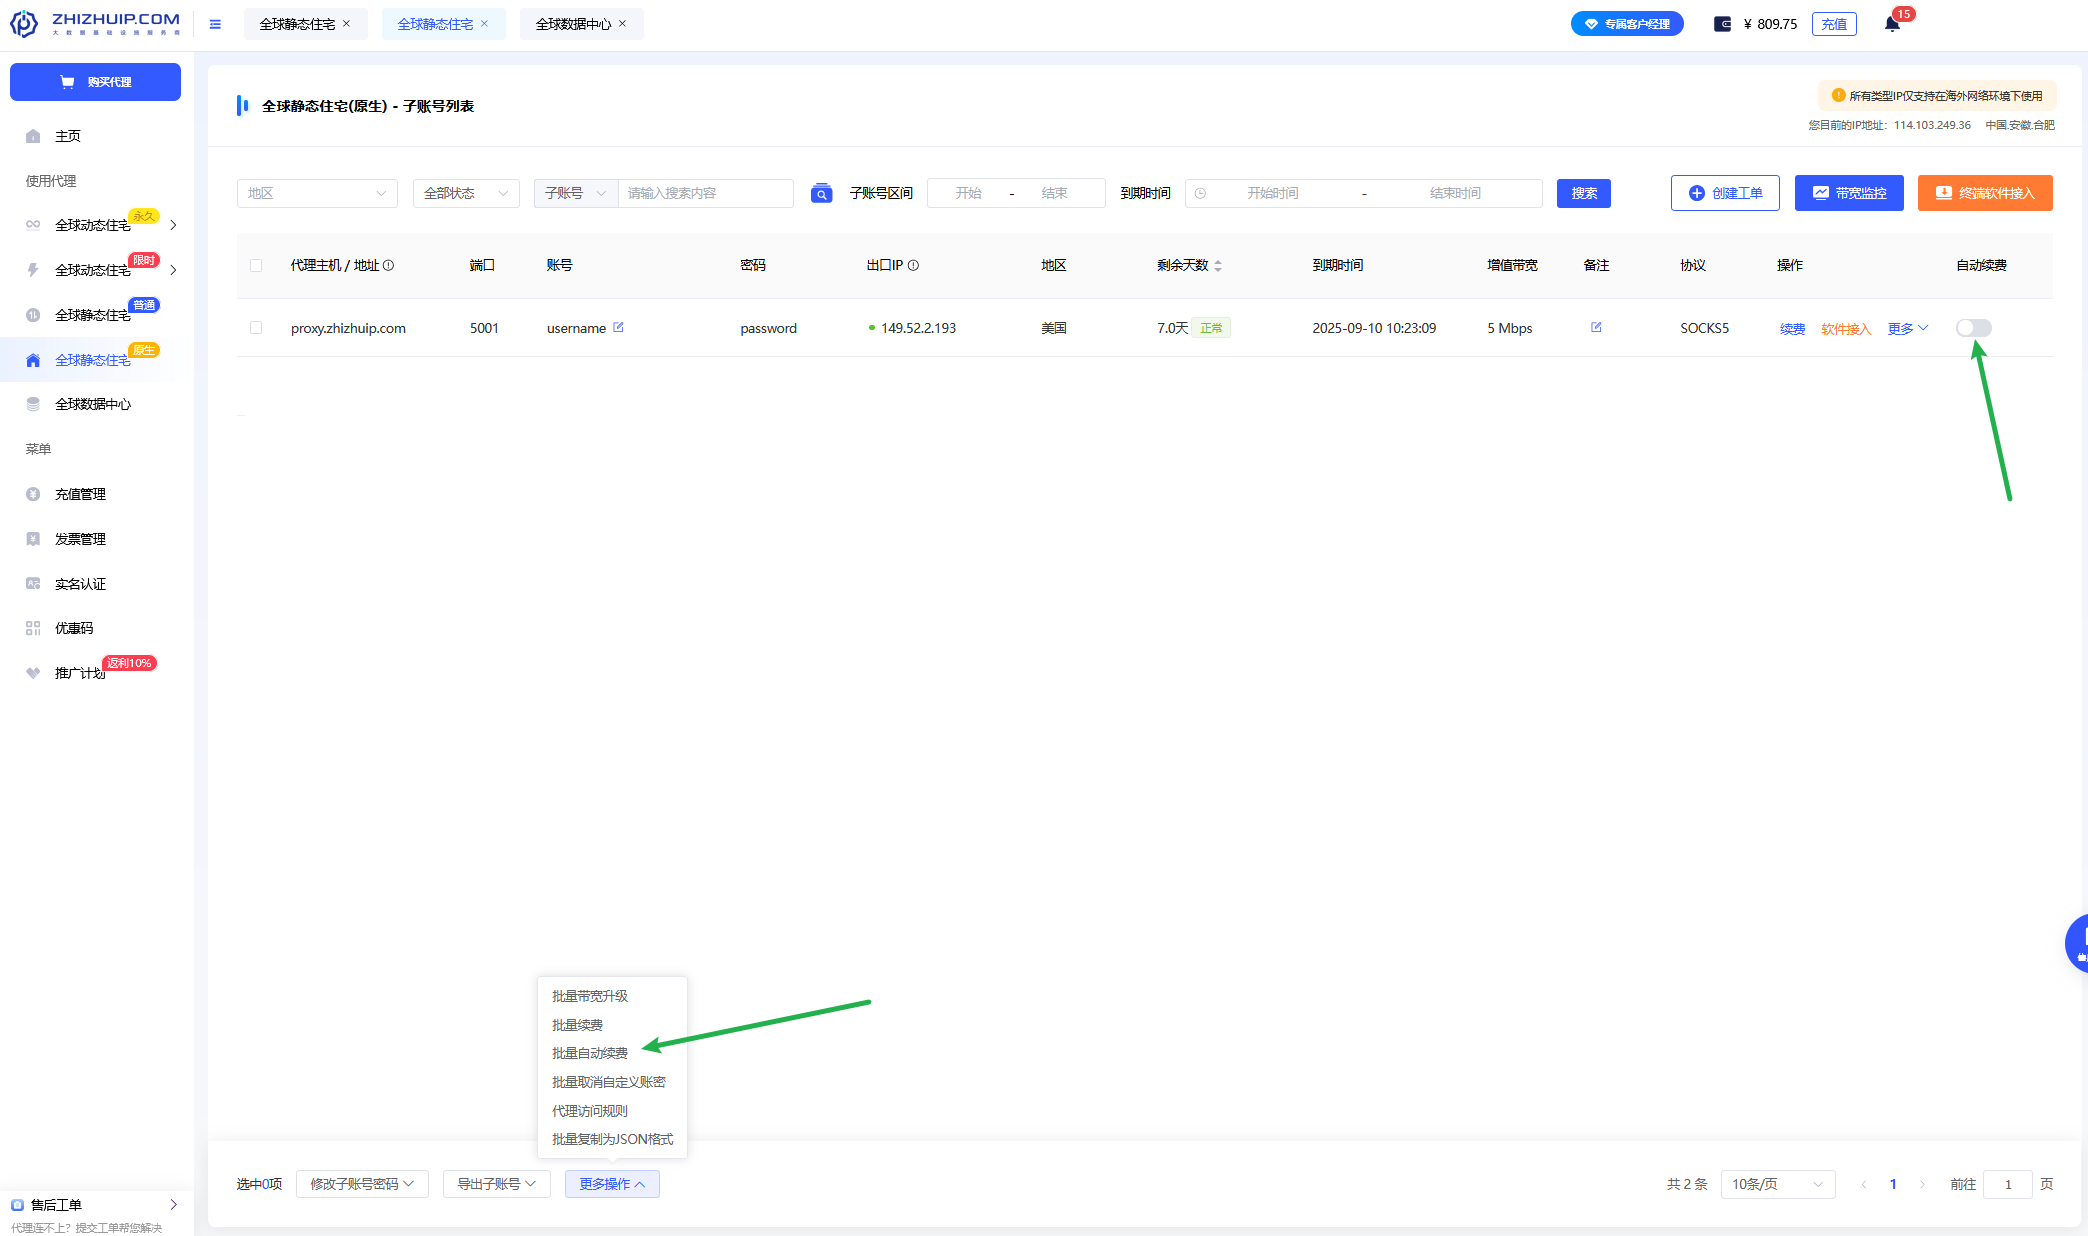Image resolution: width=2088 pixels, height=1236 pixels.
Task: Click the search content input field
Action: [705, 193]
